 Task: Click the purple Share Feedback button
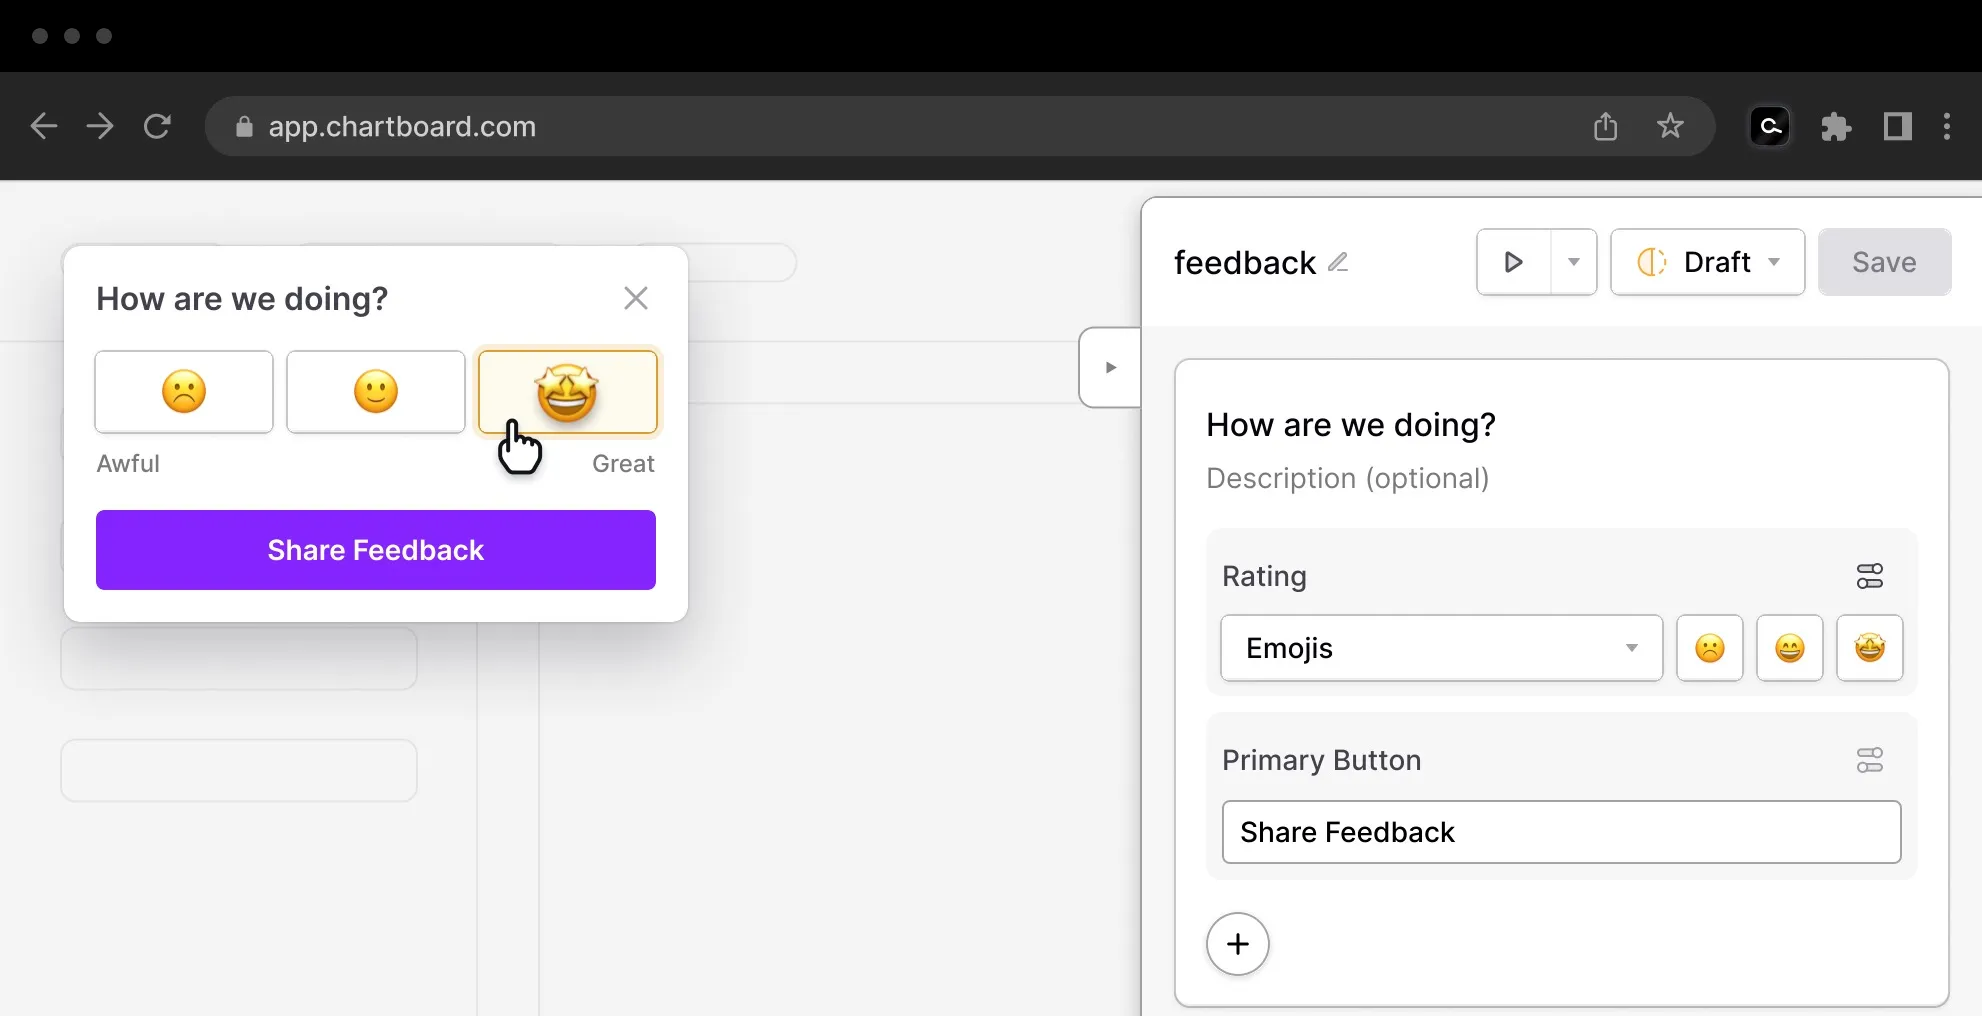(x=376, y=550)
